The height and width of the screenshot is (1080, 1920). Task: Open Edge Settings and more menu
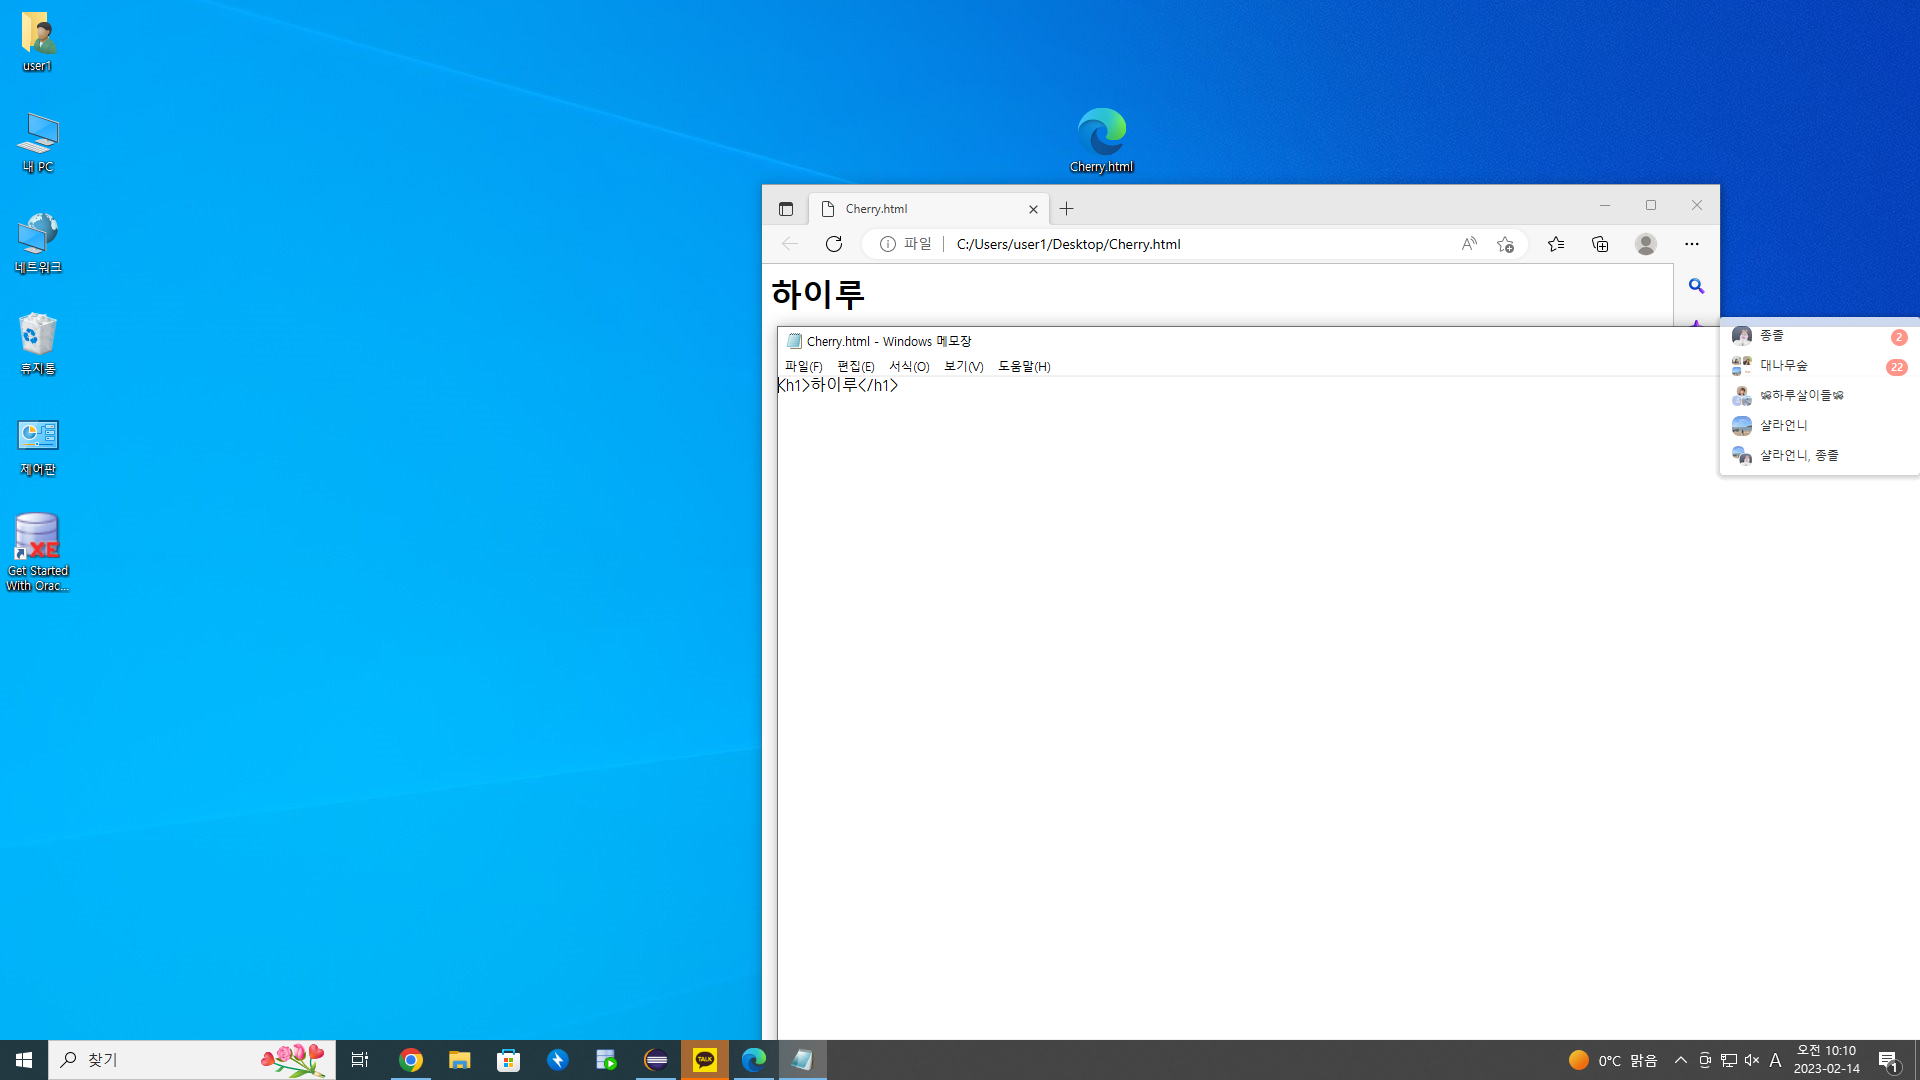1692,244
